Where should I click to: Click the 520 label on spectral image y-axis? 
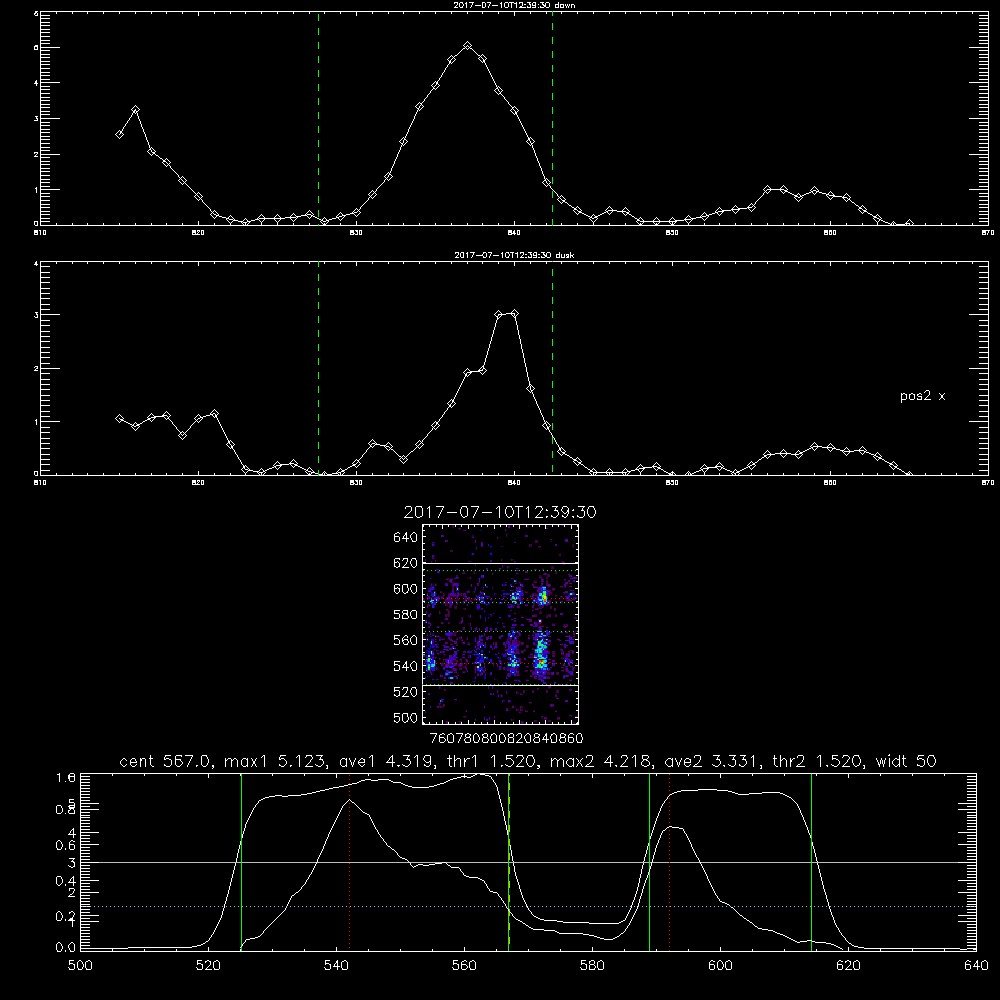coord(406,692)
